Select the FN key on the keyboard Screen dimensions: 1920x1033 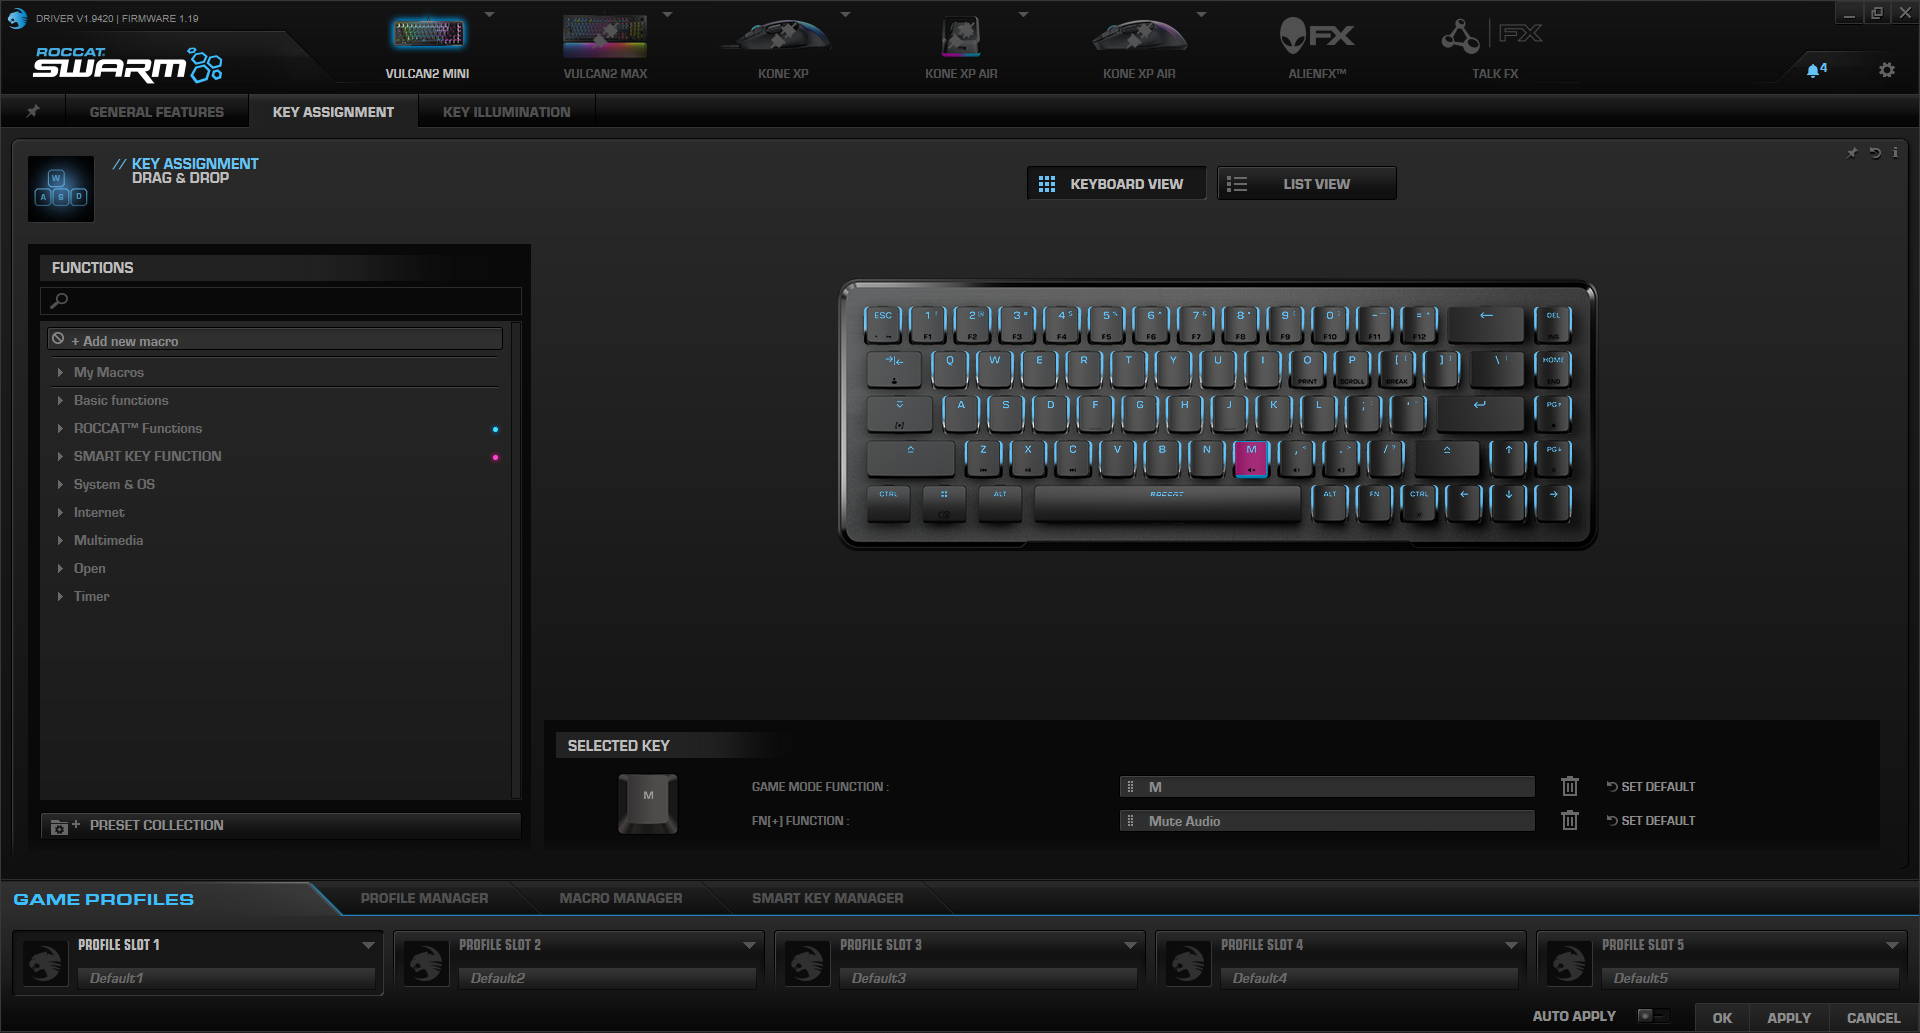(1374, 502)
